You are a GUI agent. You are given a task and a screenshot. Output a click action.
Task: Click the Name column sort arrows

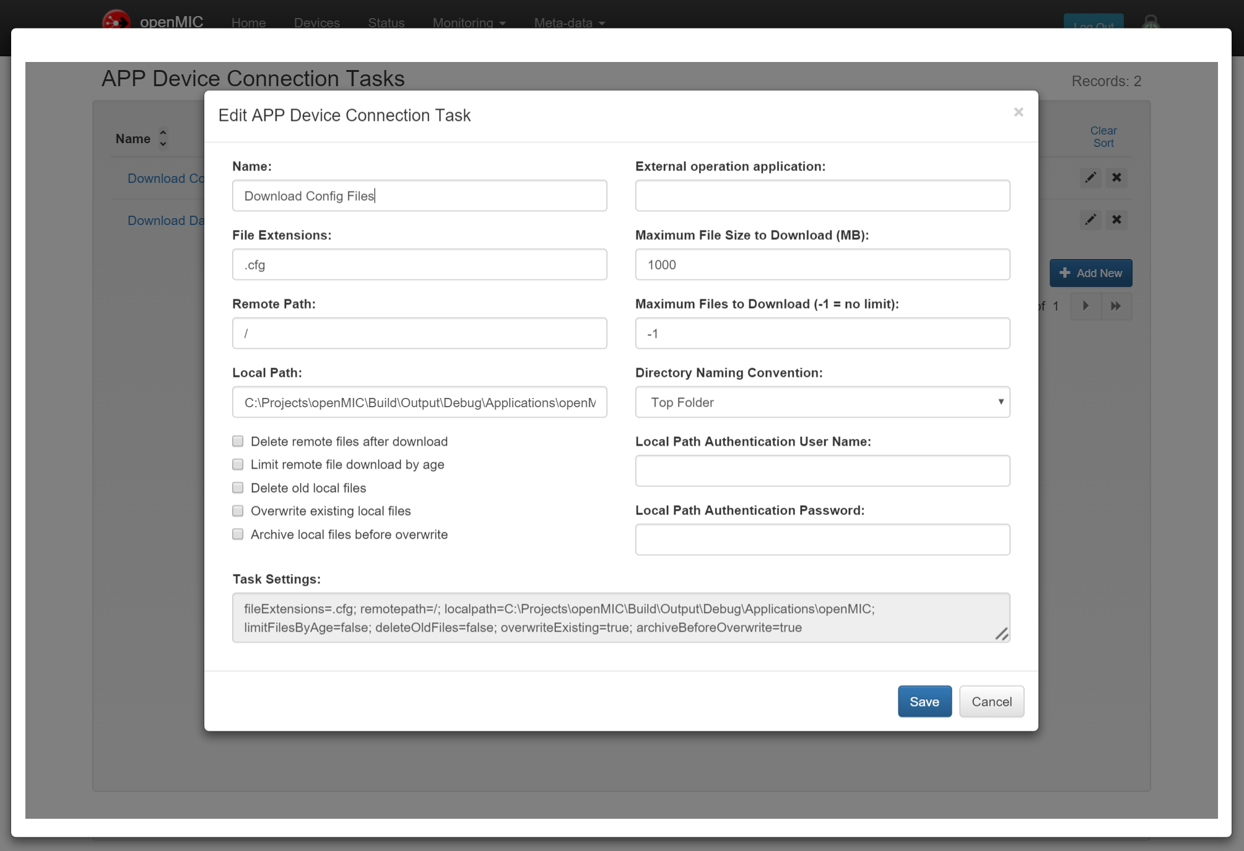click(x=163, y=139)
